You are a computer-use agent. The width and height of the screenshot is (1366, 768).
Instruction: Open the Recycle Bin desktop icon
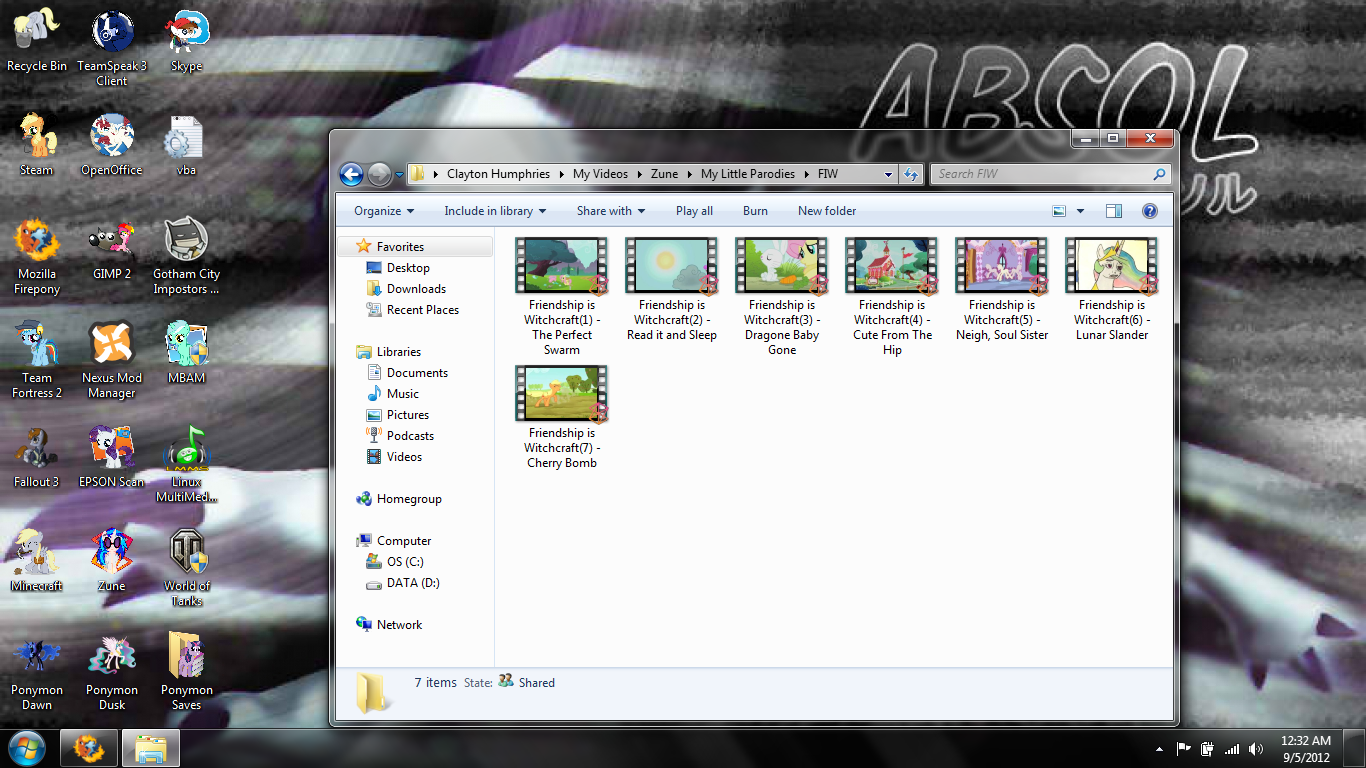[37, 41]
